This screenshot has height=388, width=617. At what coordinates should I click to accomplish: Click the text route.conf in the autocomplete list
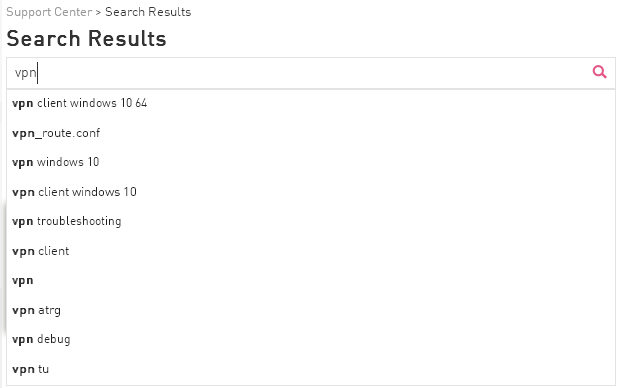pyautogui.click(x=71, y=133)
